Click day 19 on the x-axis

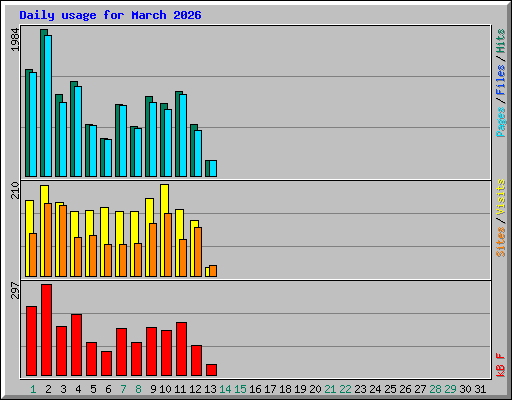pyautogui.click(x=300, y=389)
